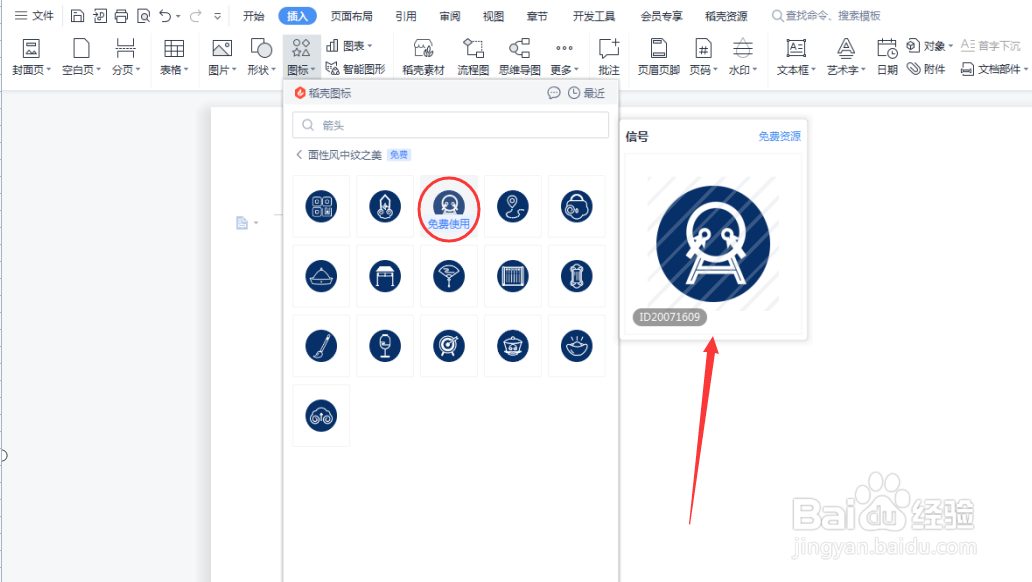The image size is (1032, 582).
Task: Open the 文件 menu
Action: (x=34, y=16)
